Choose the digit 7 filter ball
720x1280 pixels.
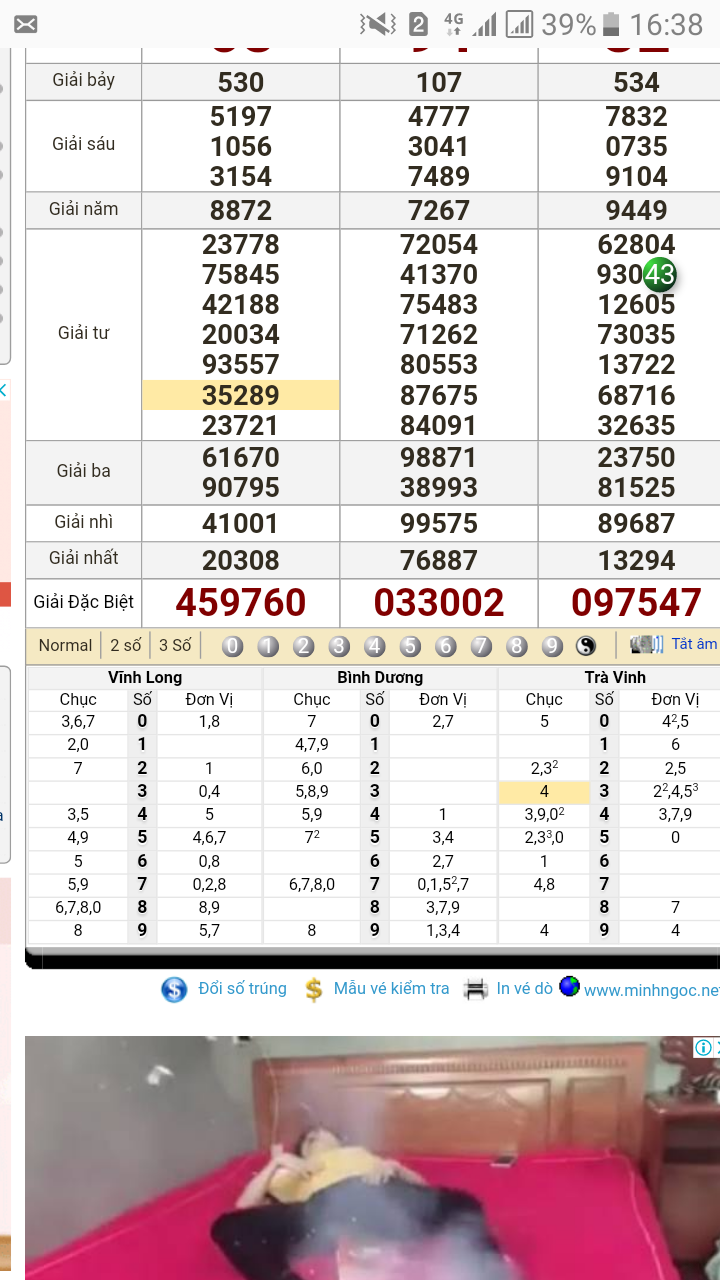(481, 646)
